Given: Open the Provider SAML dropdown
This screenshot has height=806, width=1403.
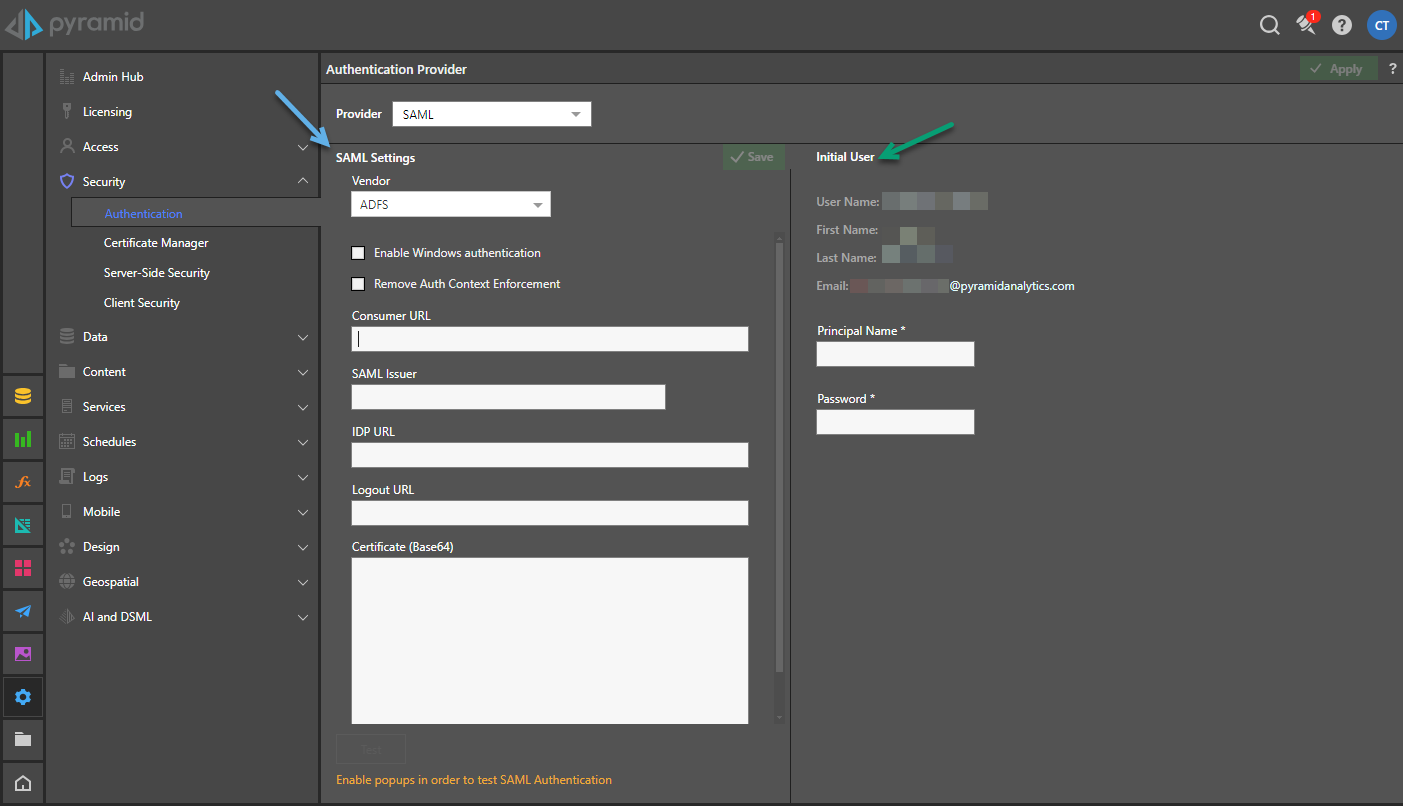Looking at the screenshot, I should click(x=491, y=115).
